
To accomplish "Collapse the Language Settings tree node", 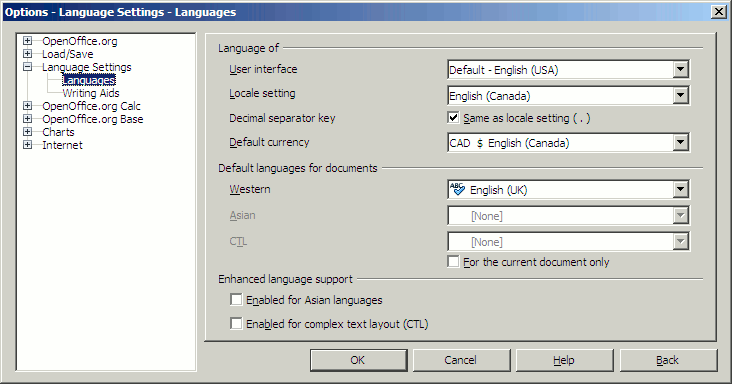I will click(28, 67).
